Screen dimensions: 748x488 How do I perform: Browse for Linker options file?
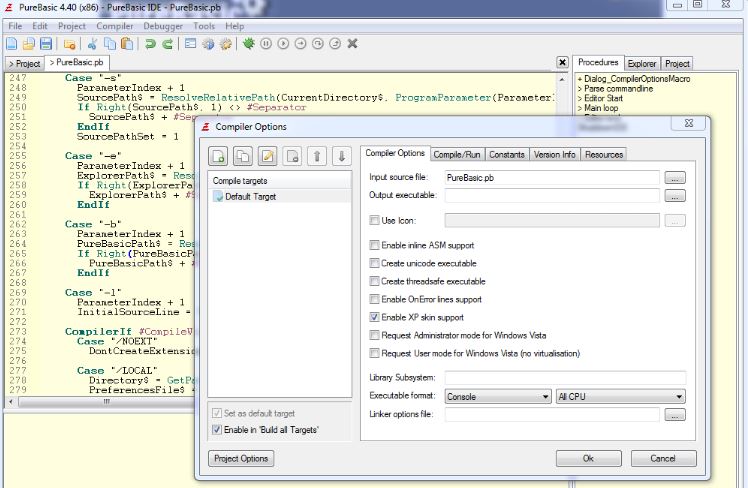(675, 415)
